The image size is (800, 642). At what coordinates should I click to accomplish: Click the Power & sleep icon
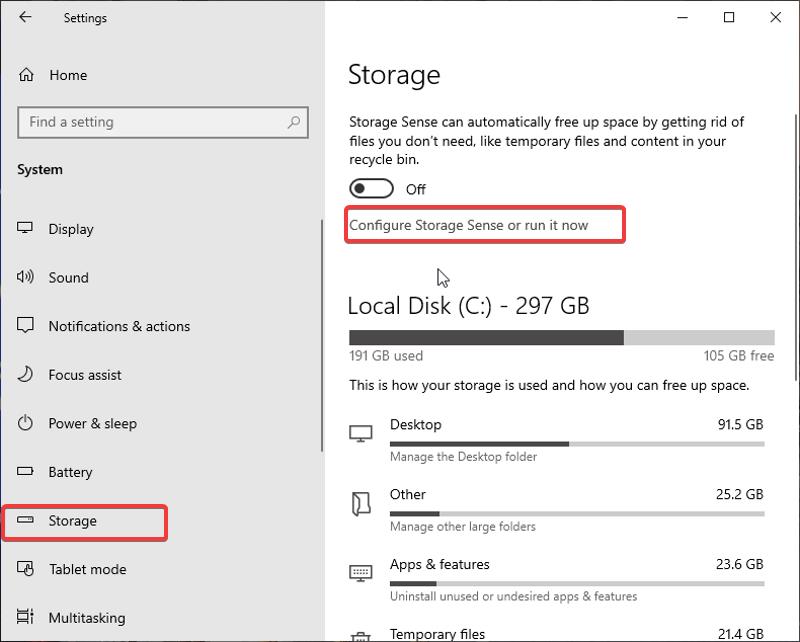pos(27,424)
